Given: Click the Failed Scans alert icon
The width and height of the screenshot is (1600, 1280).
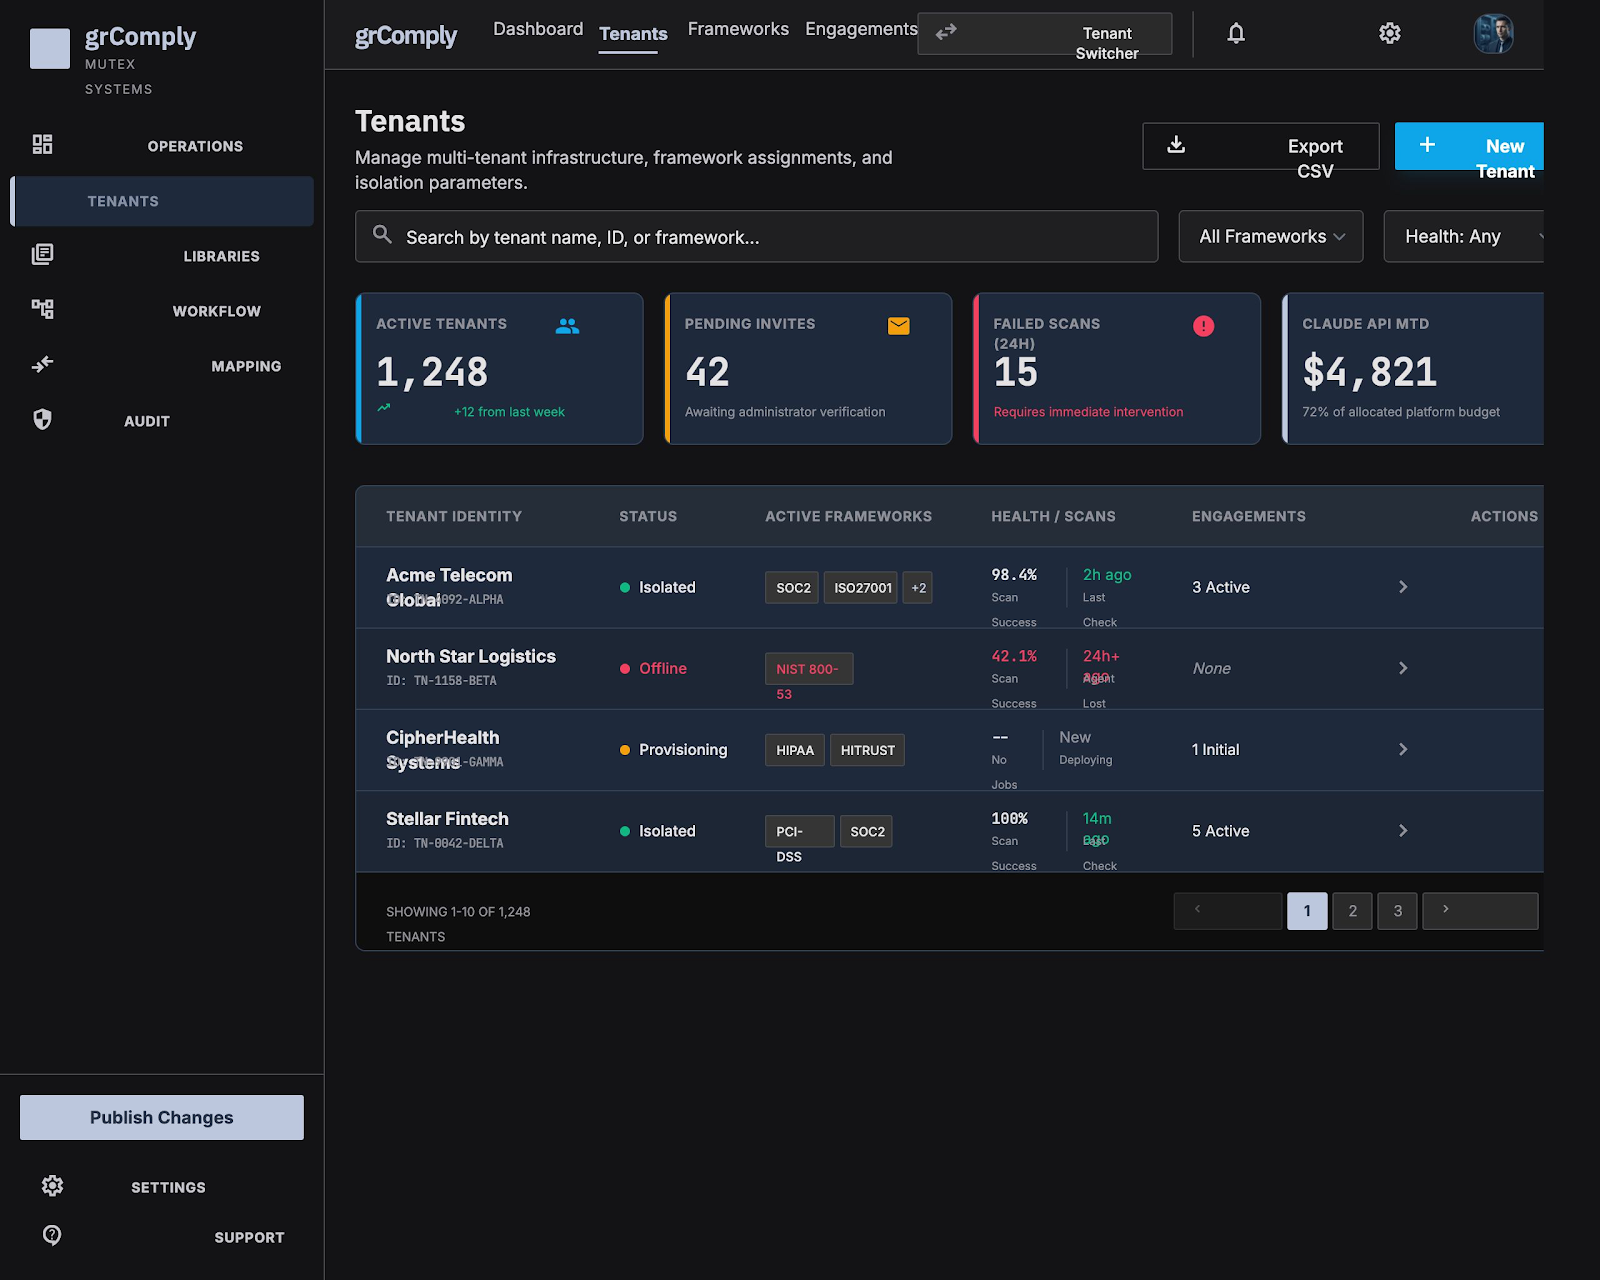Looking at the screenshot, I should [x=1204, y=326].
